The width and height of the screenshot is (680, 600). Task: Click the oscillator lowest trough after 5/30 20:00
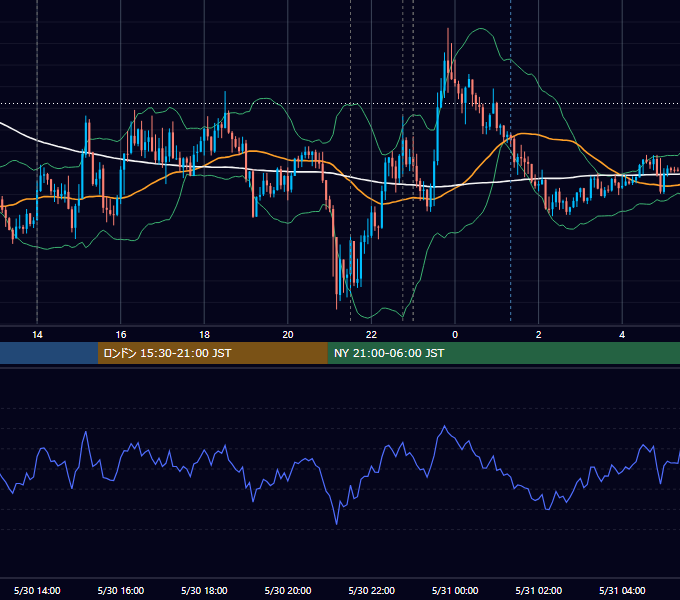(x=337, y=523)
